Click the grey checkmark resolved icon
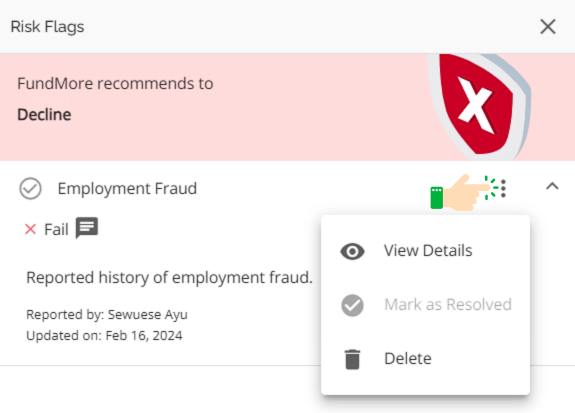 (352, 305)
